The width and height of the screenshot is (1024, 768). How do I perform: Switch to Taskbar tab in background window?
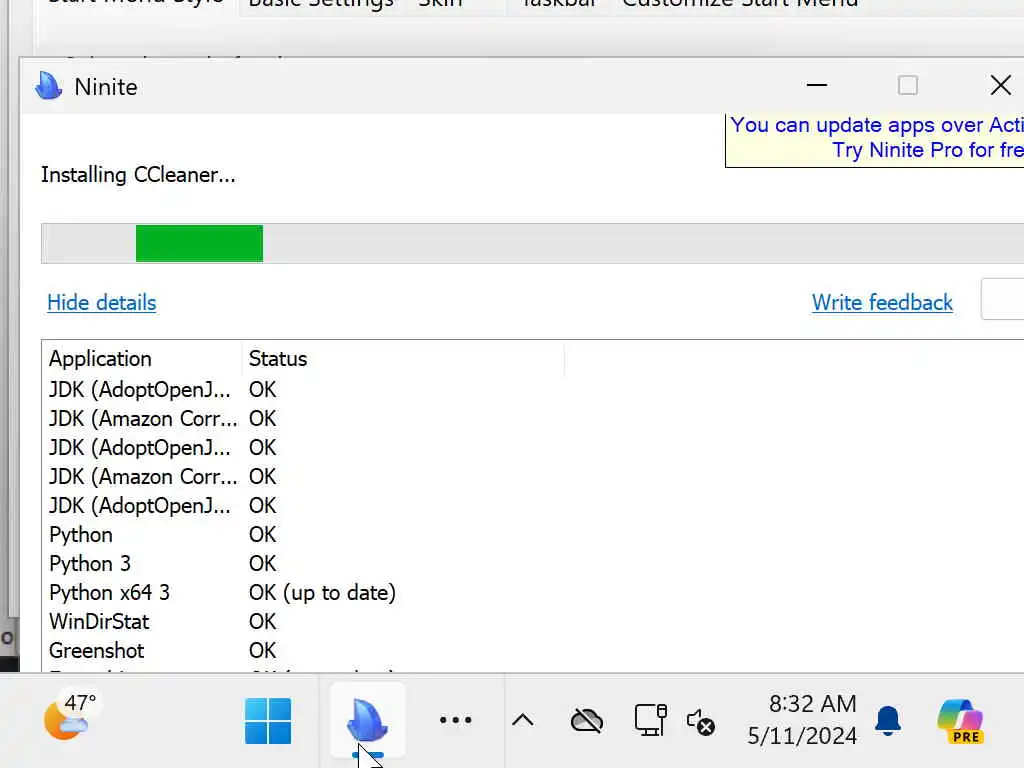[x=560, y=4]
